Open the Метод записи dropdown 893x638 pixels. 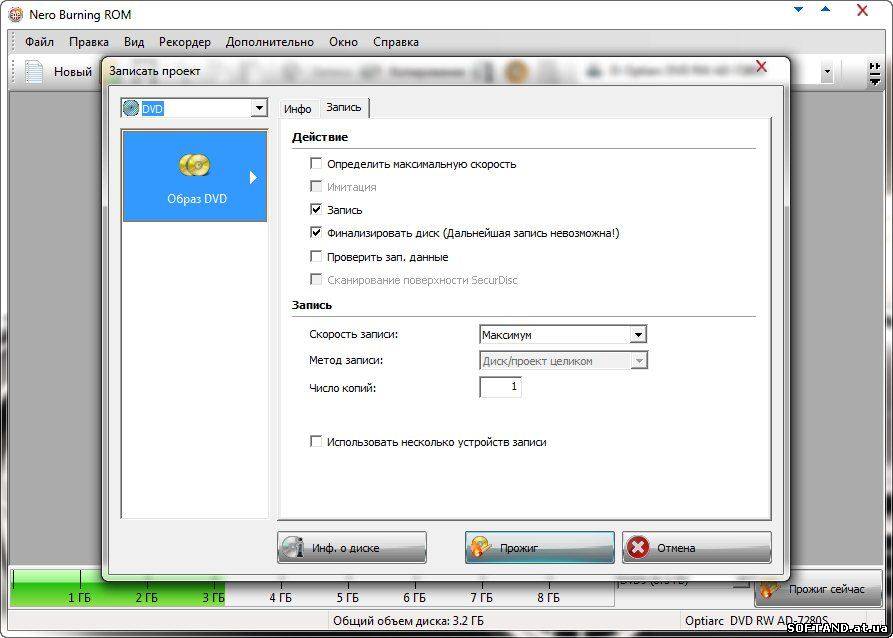pyautogui.click(x=563, y=361)
